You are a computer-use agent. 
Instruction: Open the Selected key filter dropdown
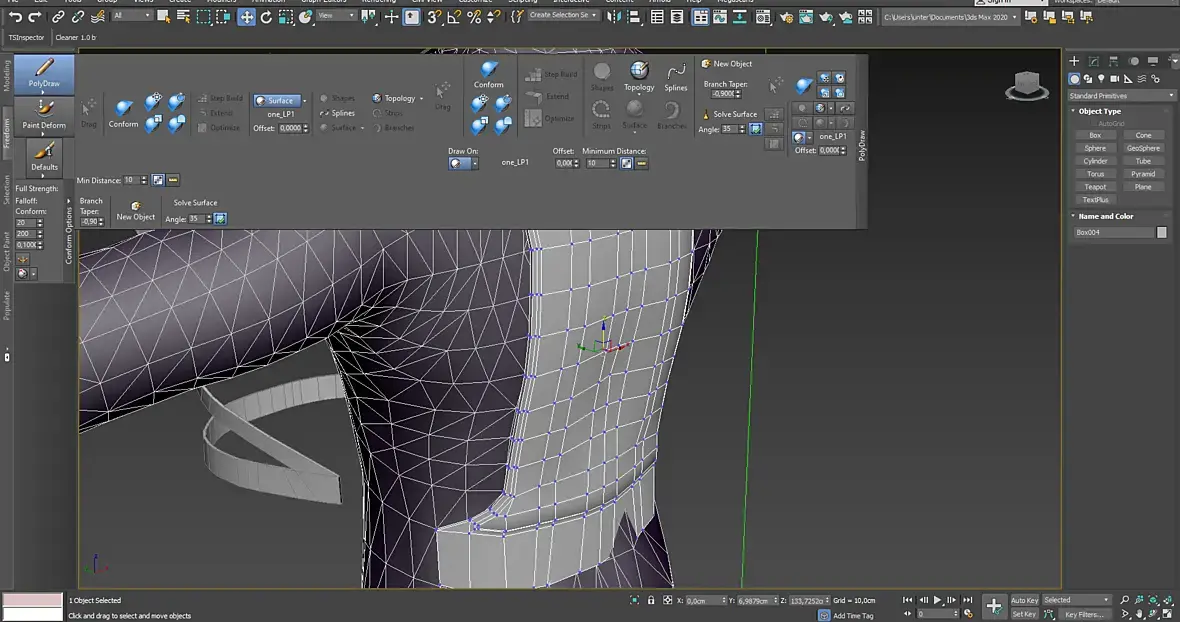(1076, 600)
